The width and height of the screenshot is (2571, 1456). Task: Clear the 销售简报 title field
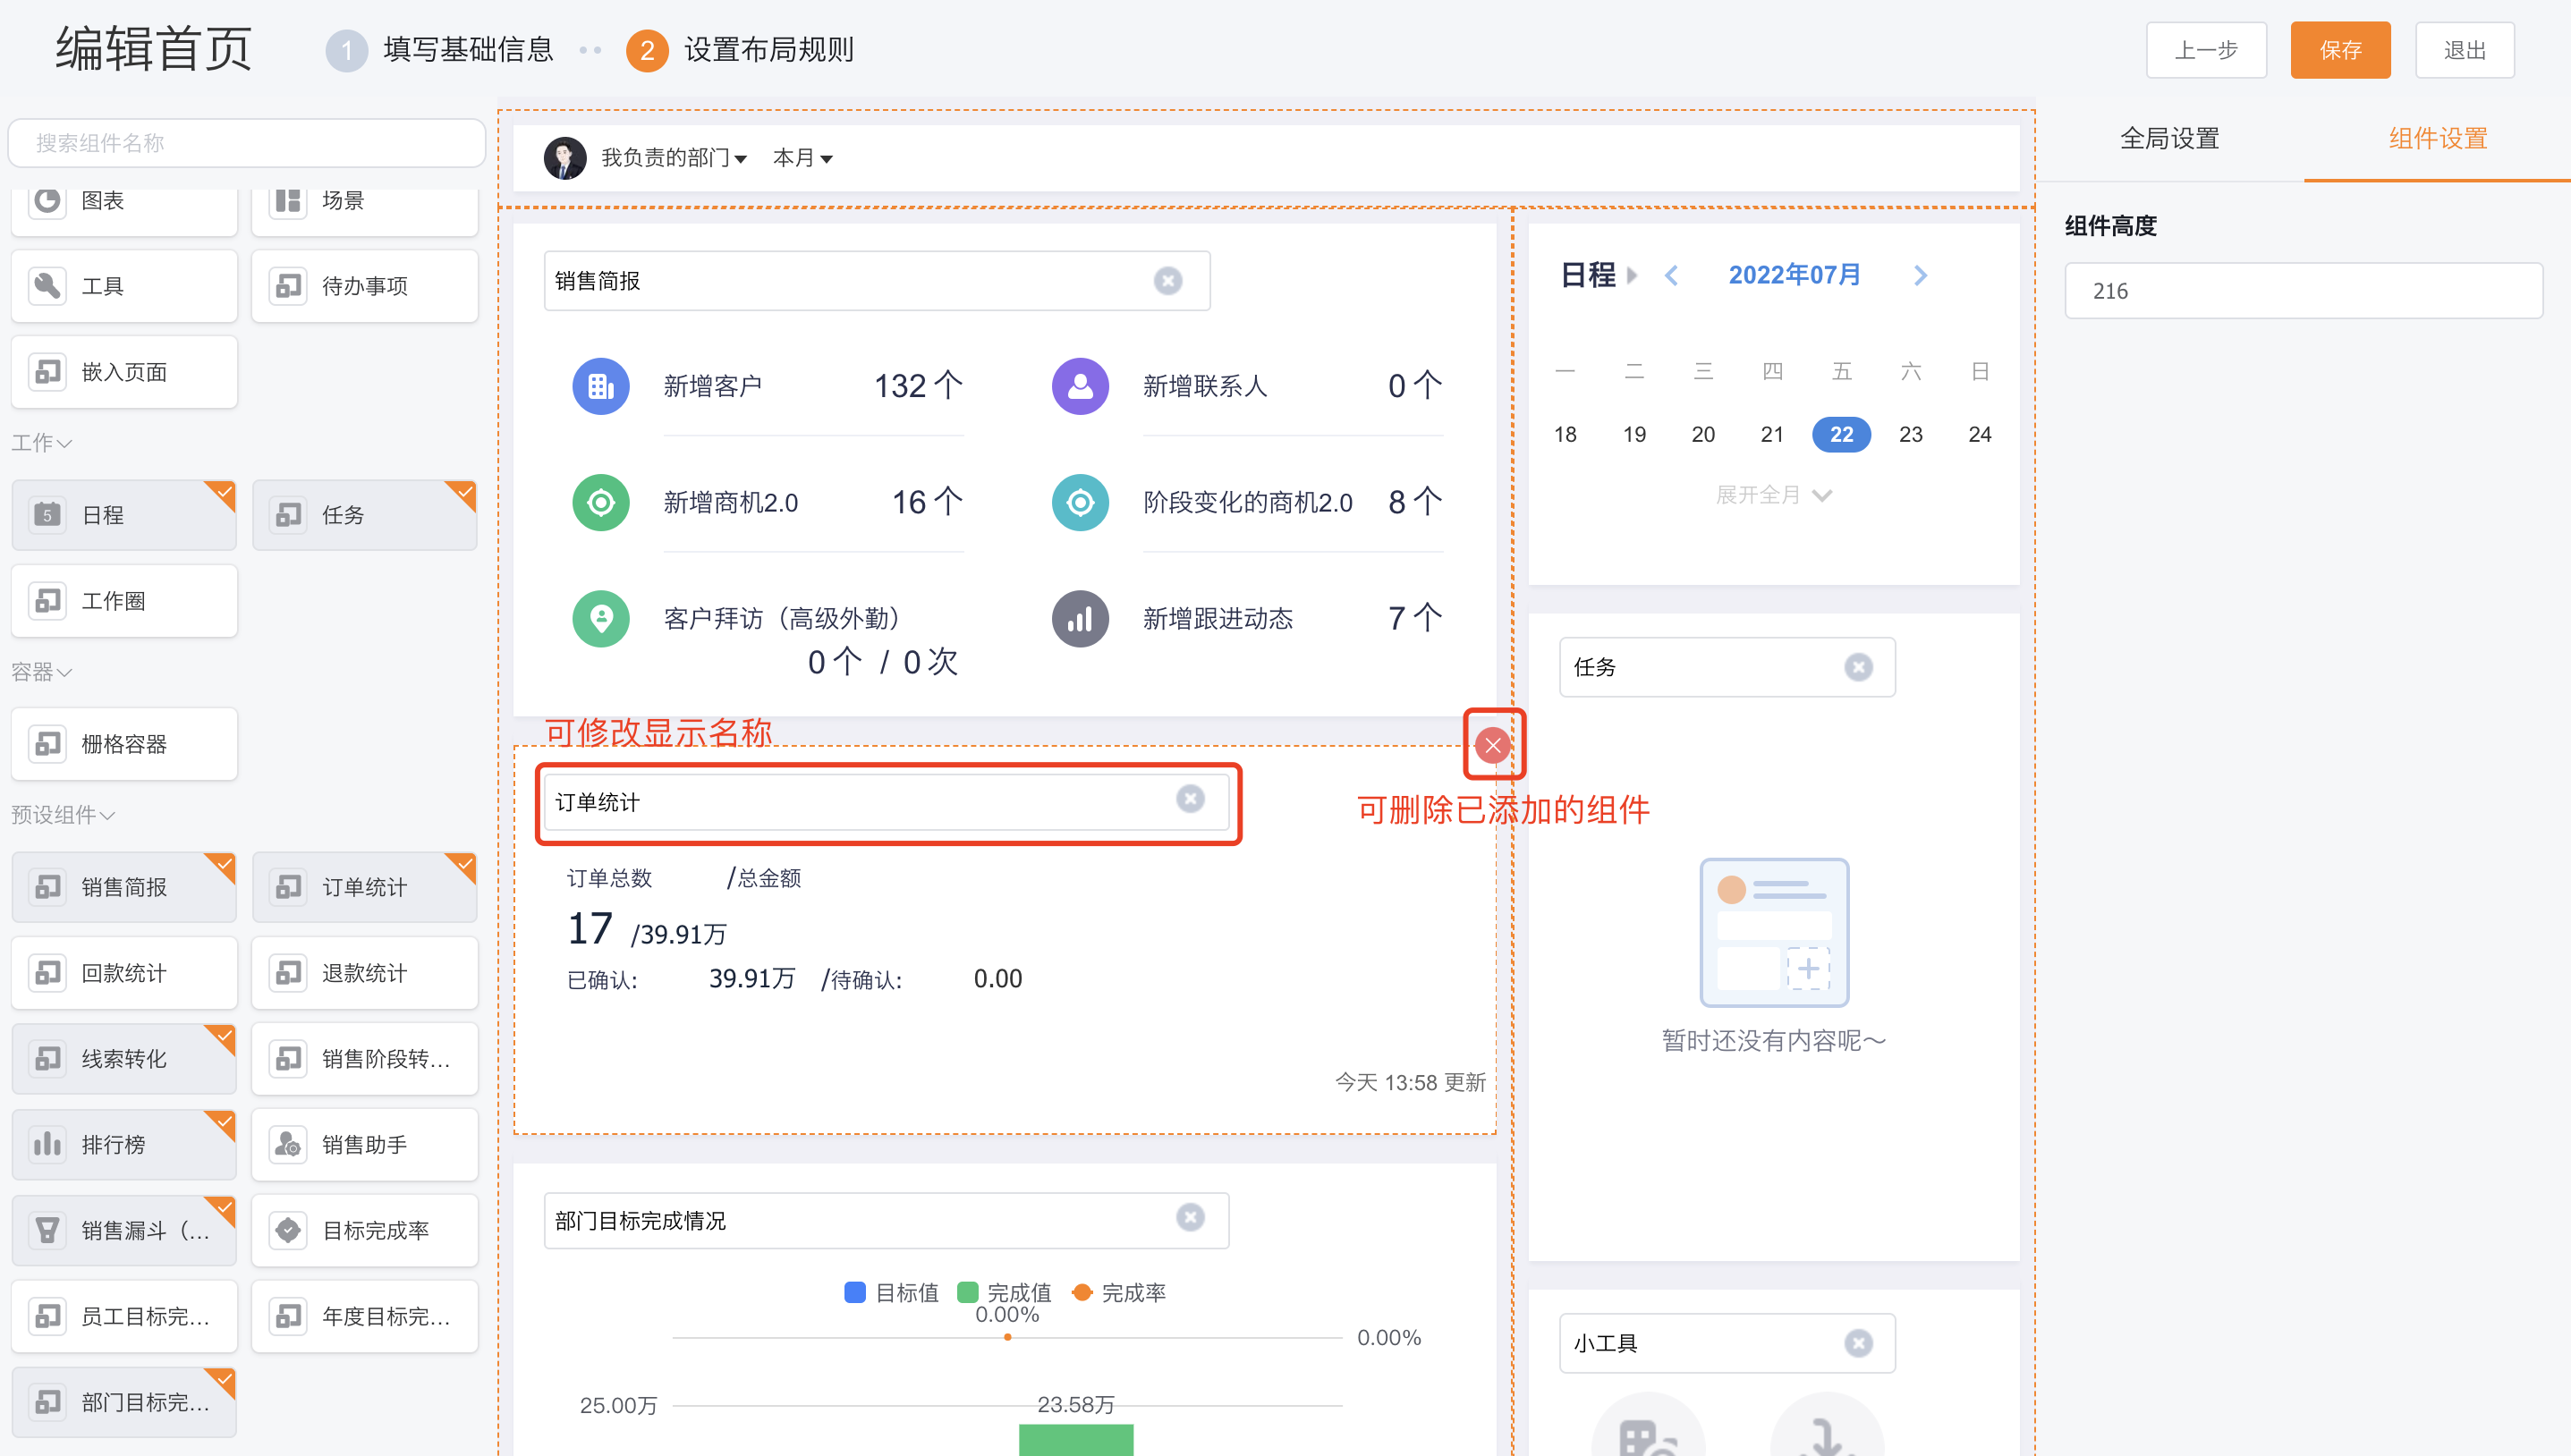(x=1168, y=281)
